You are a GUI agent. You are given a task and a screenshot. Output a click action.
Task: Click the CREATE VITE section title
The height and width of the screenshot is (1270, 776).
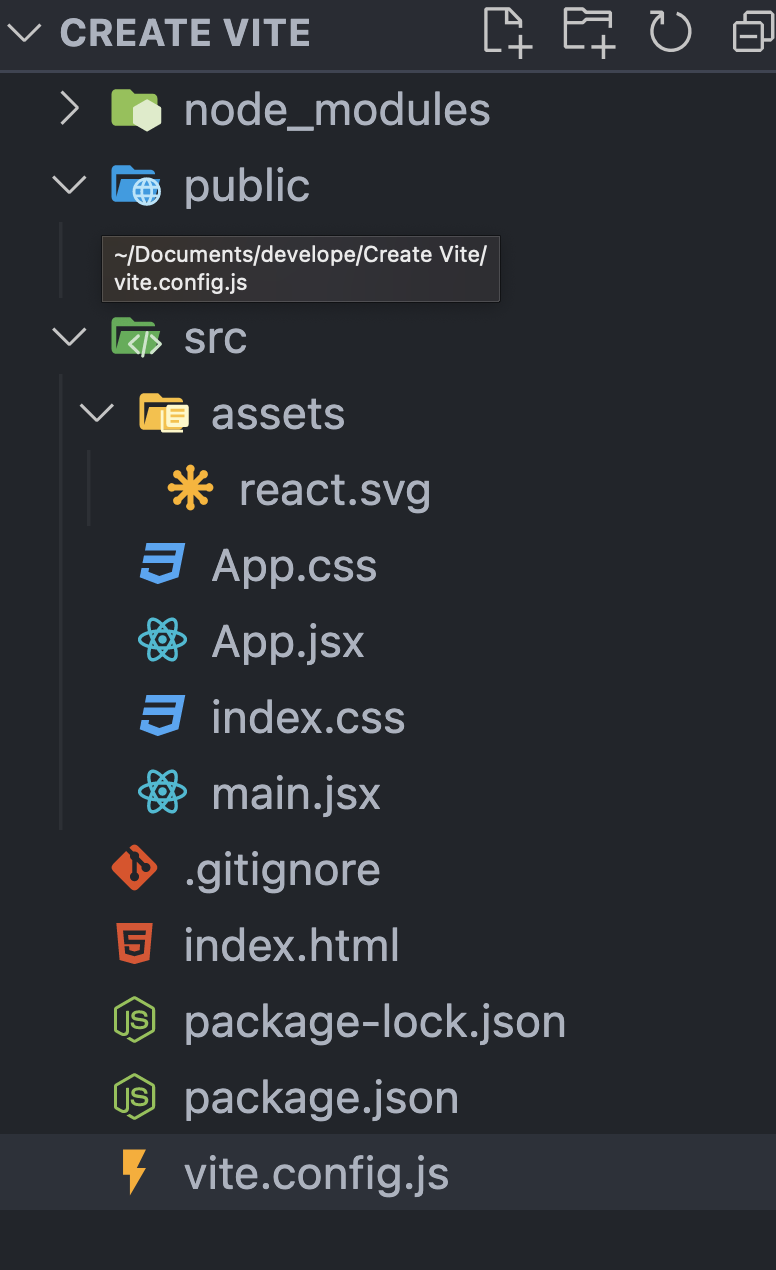click(x=185, y=33)
